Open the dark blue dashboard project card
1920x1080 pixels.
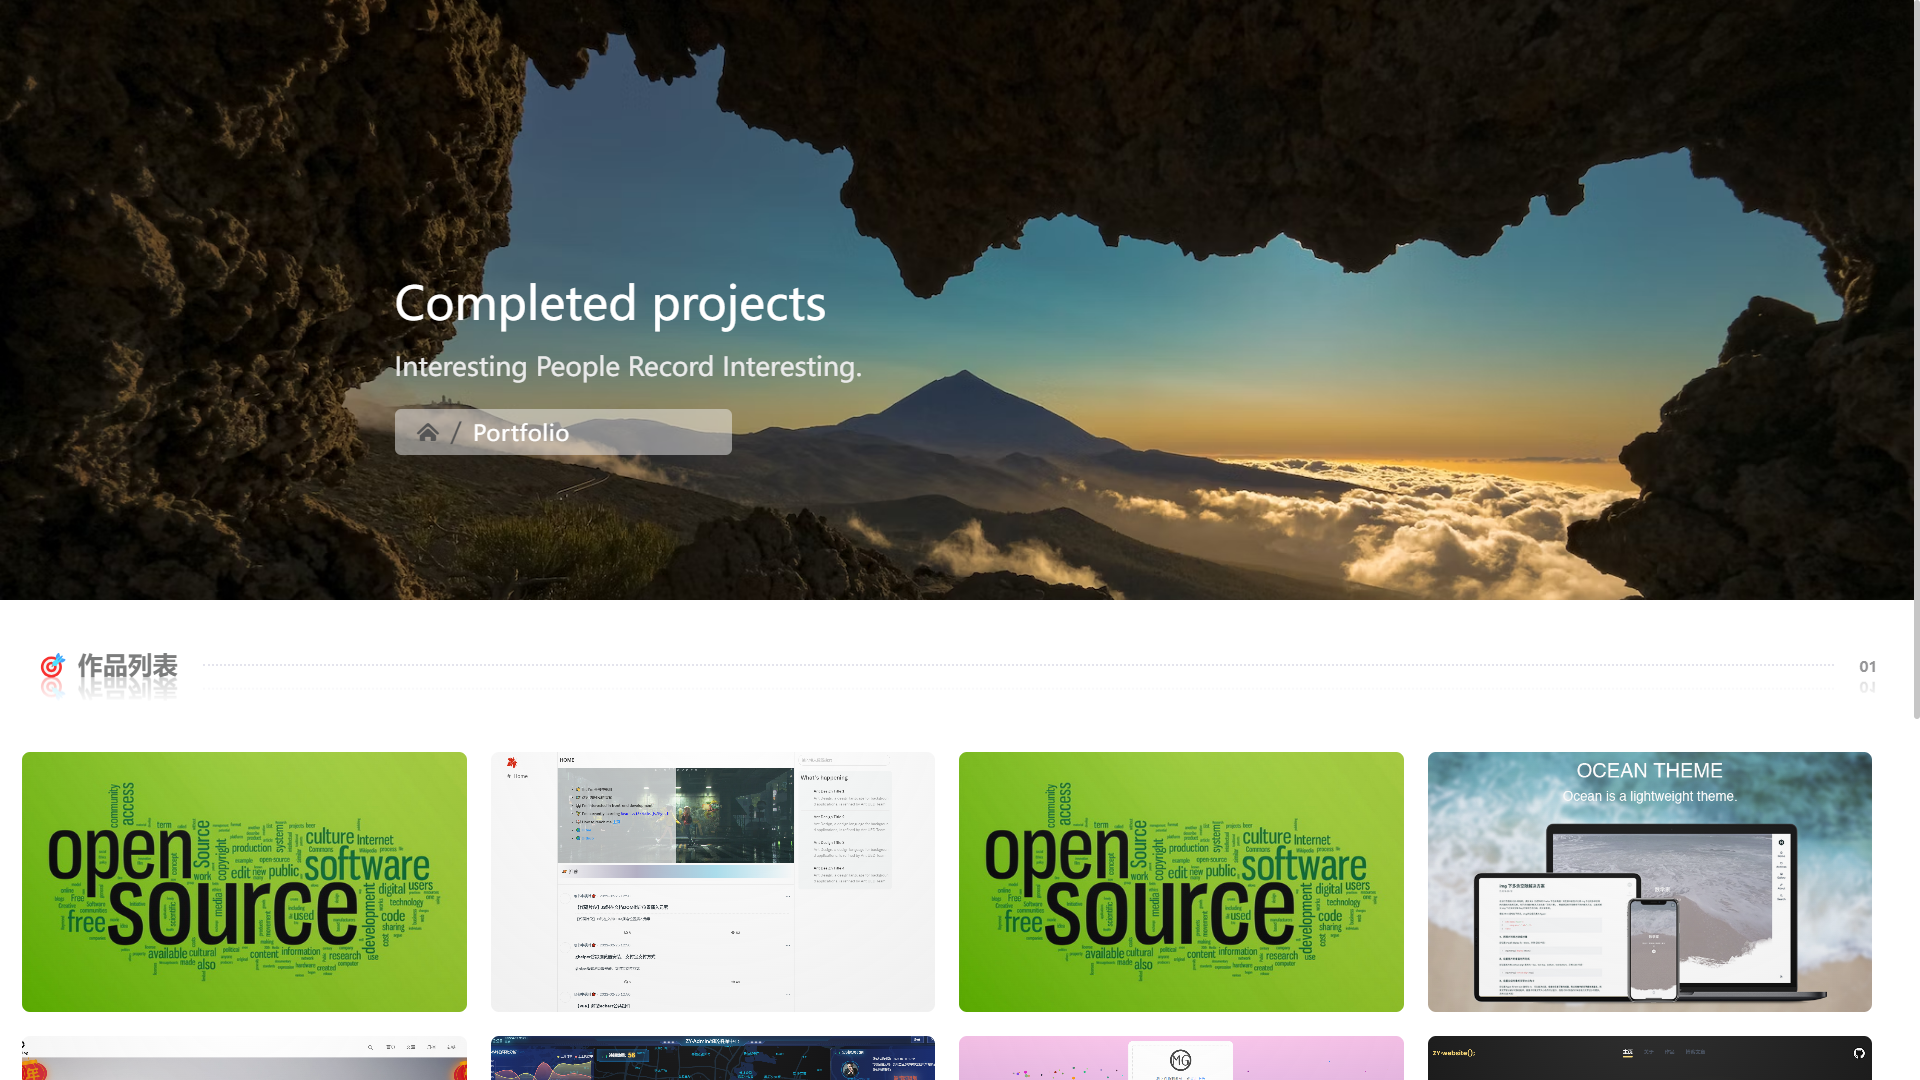pos(712,1060)
